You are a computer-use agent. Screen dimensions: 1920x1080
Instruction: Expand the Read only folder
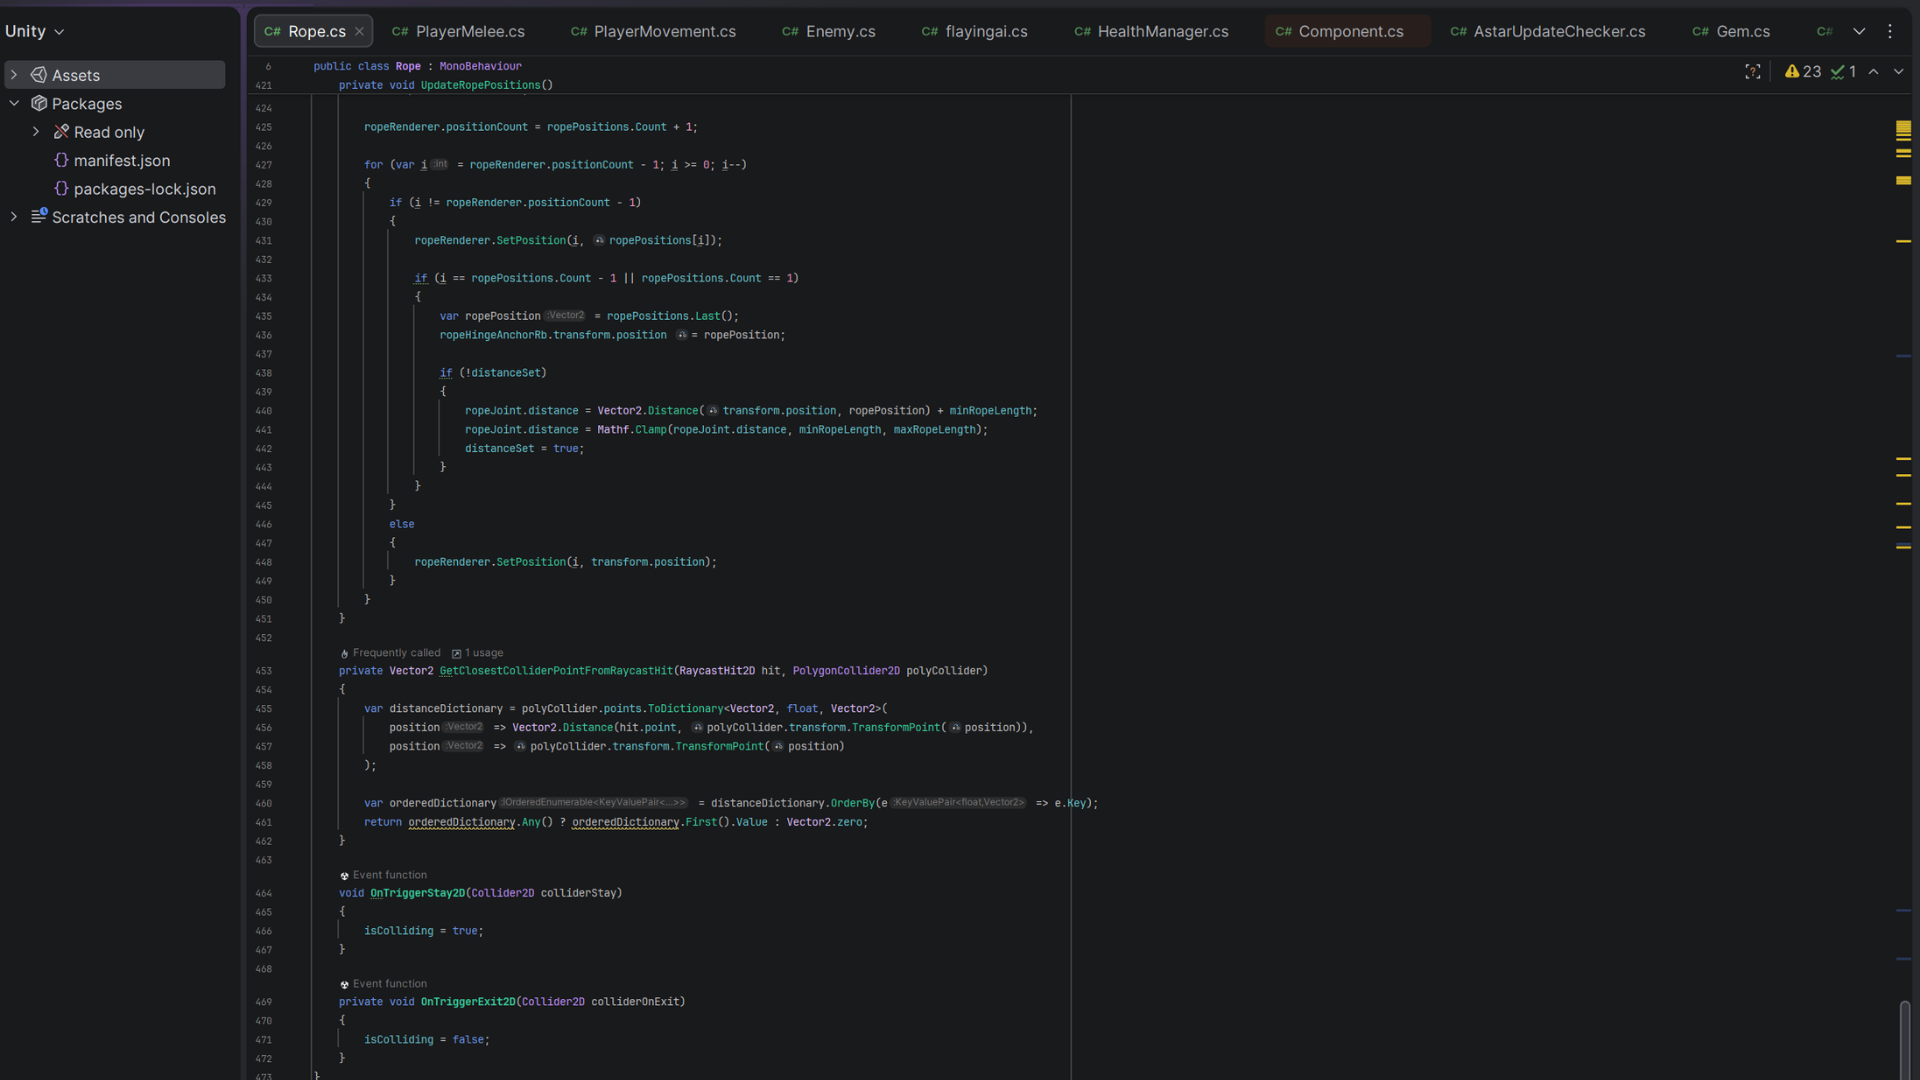point(36,132)
